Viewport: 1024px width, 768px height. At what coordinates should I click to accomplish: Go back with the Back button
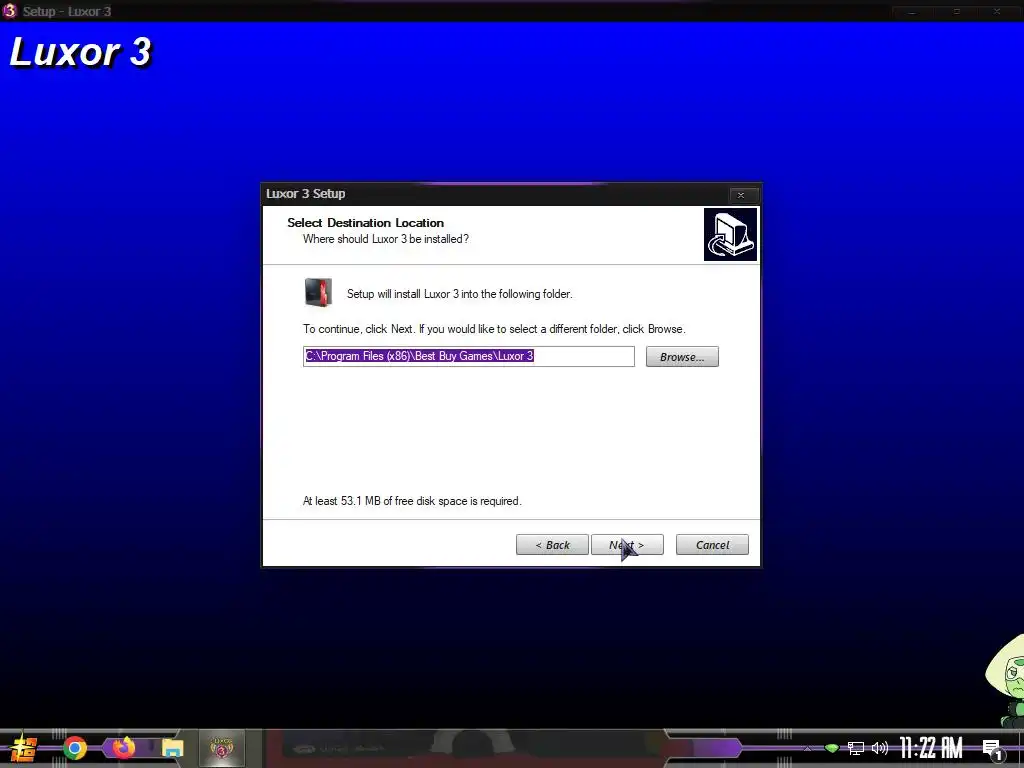552,545
